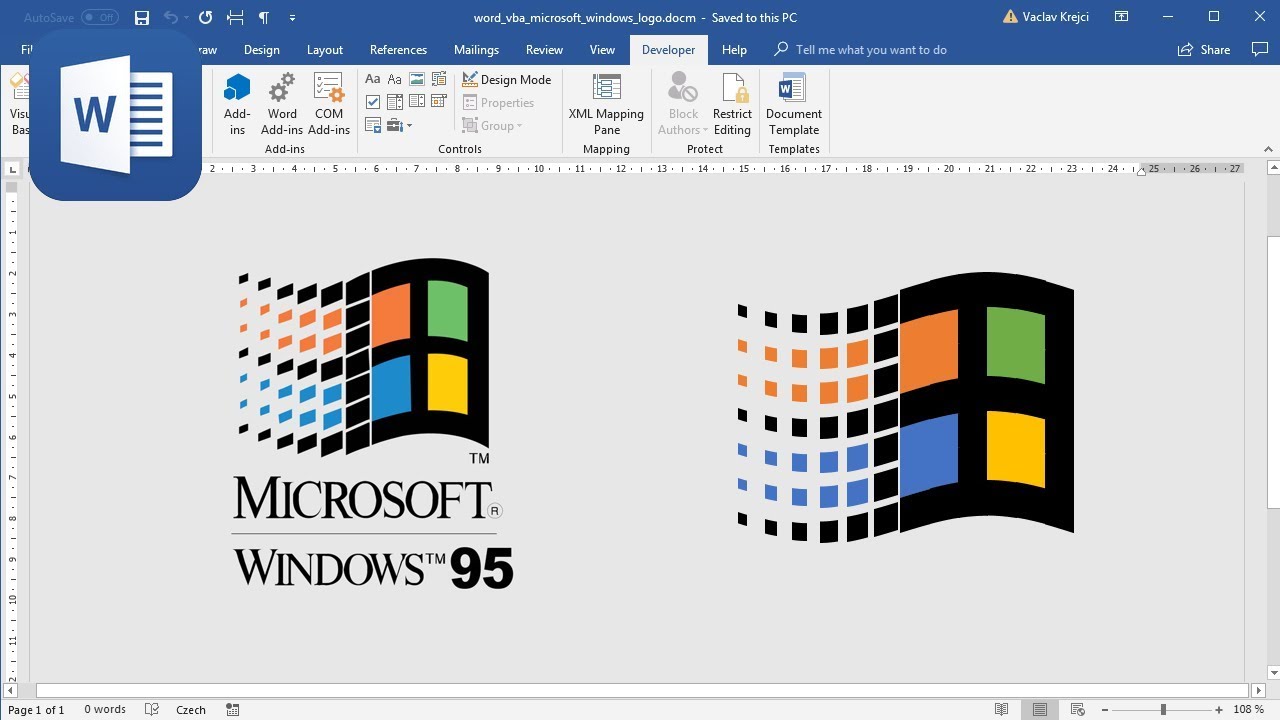Click 108 % zoom level

pos(1248,709)
